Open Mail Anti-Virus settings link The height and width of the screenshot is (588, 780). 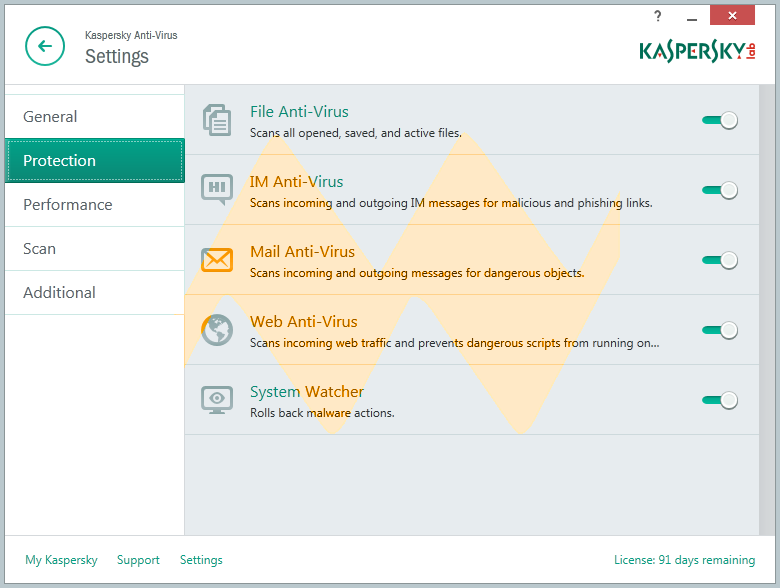pos(302,252)
